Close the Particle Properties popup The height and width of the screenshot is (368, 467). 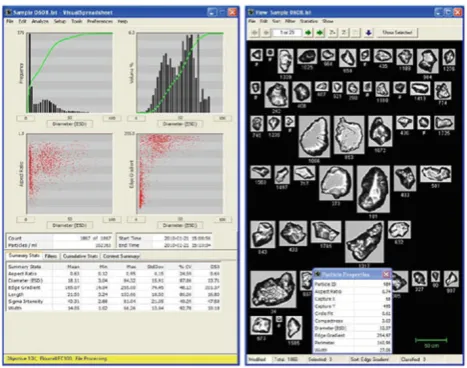point(386,274)
